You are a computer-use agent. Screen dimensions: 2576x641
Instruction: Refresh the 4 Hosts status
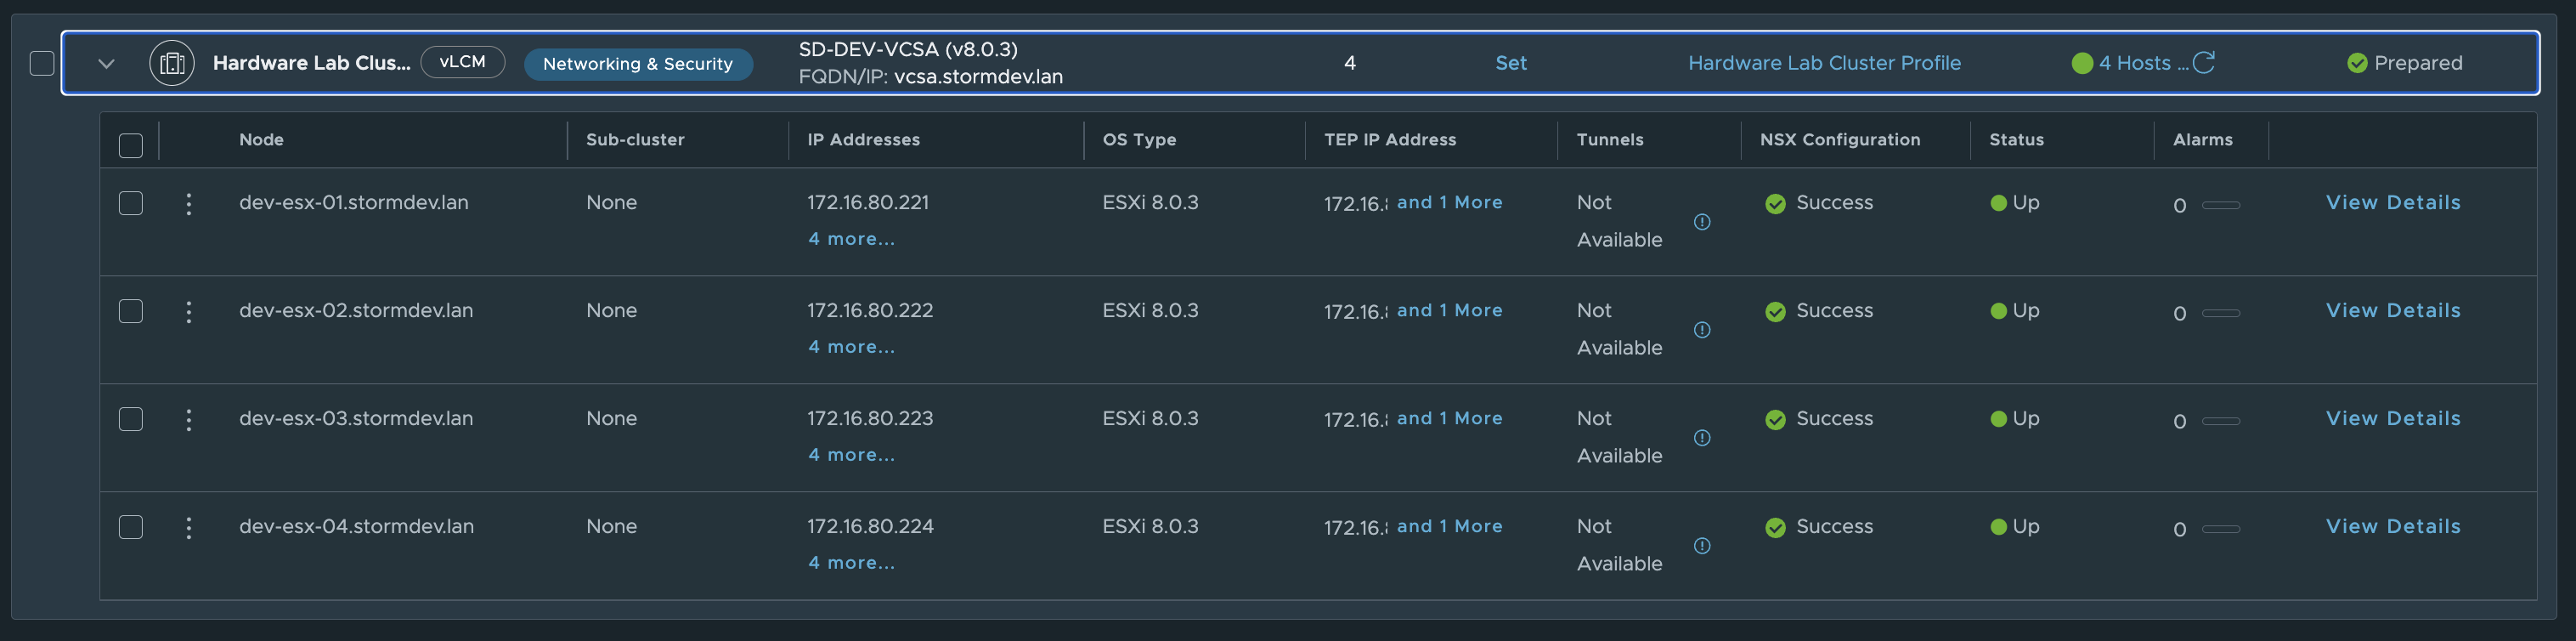click(2204, 63)
